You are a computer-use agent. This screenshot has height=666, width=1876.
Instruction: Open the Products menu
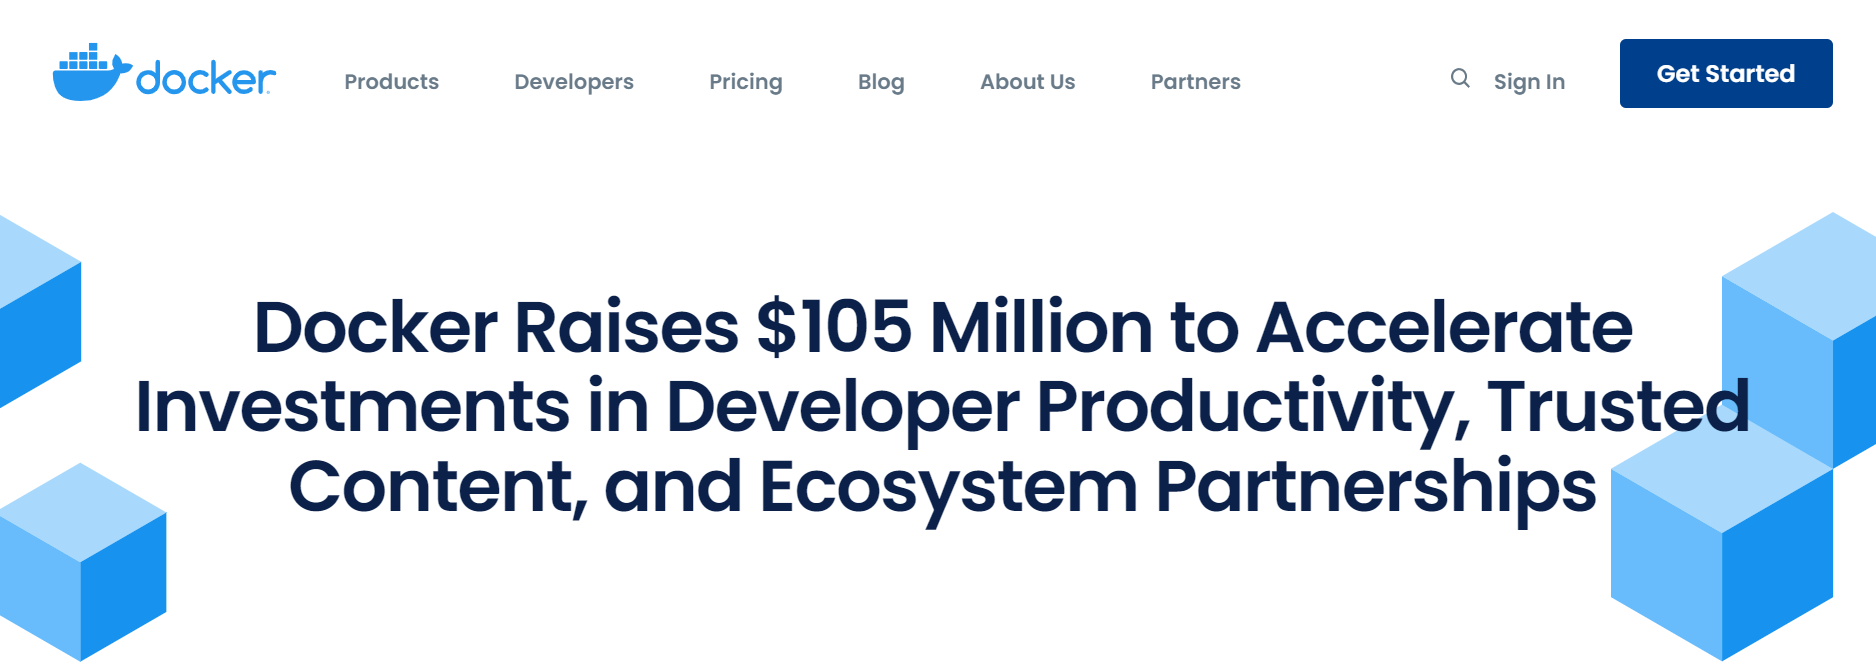tap(391, 82)
